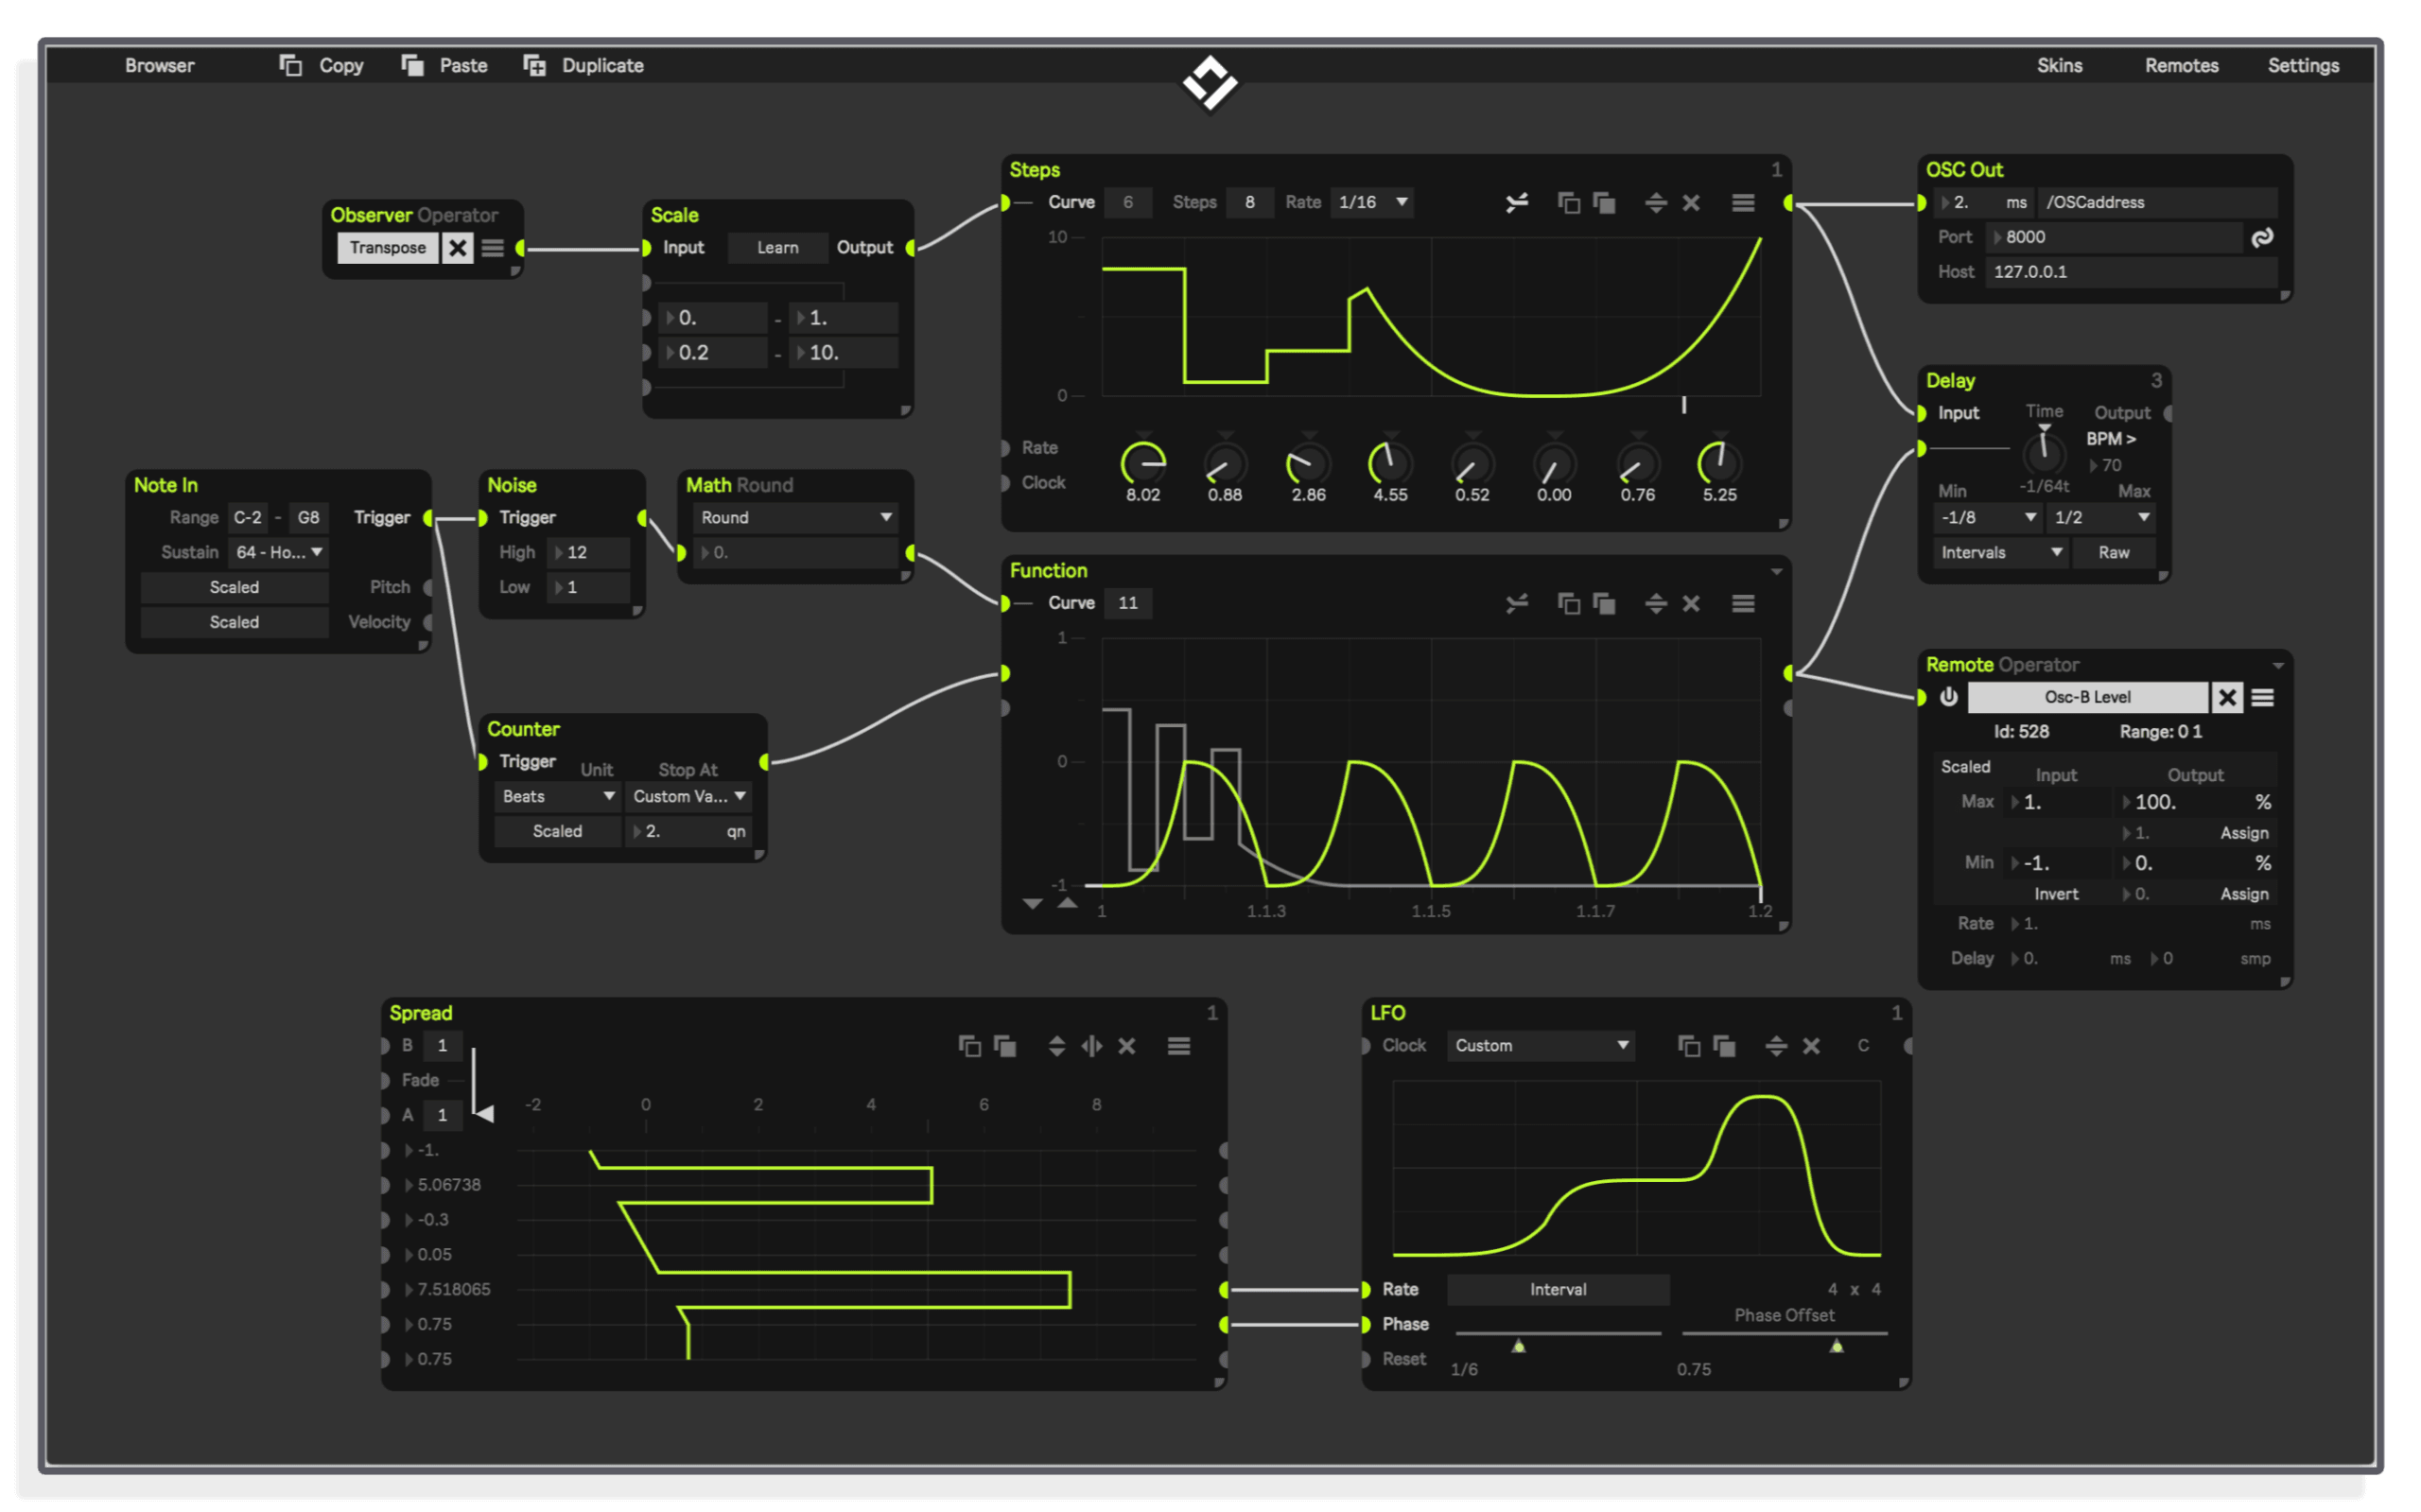Clear the LFO shape with X icon
This screenshot has height=1512, width=2421.
[x=1811, y=1046]
